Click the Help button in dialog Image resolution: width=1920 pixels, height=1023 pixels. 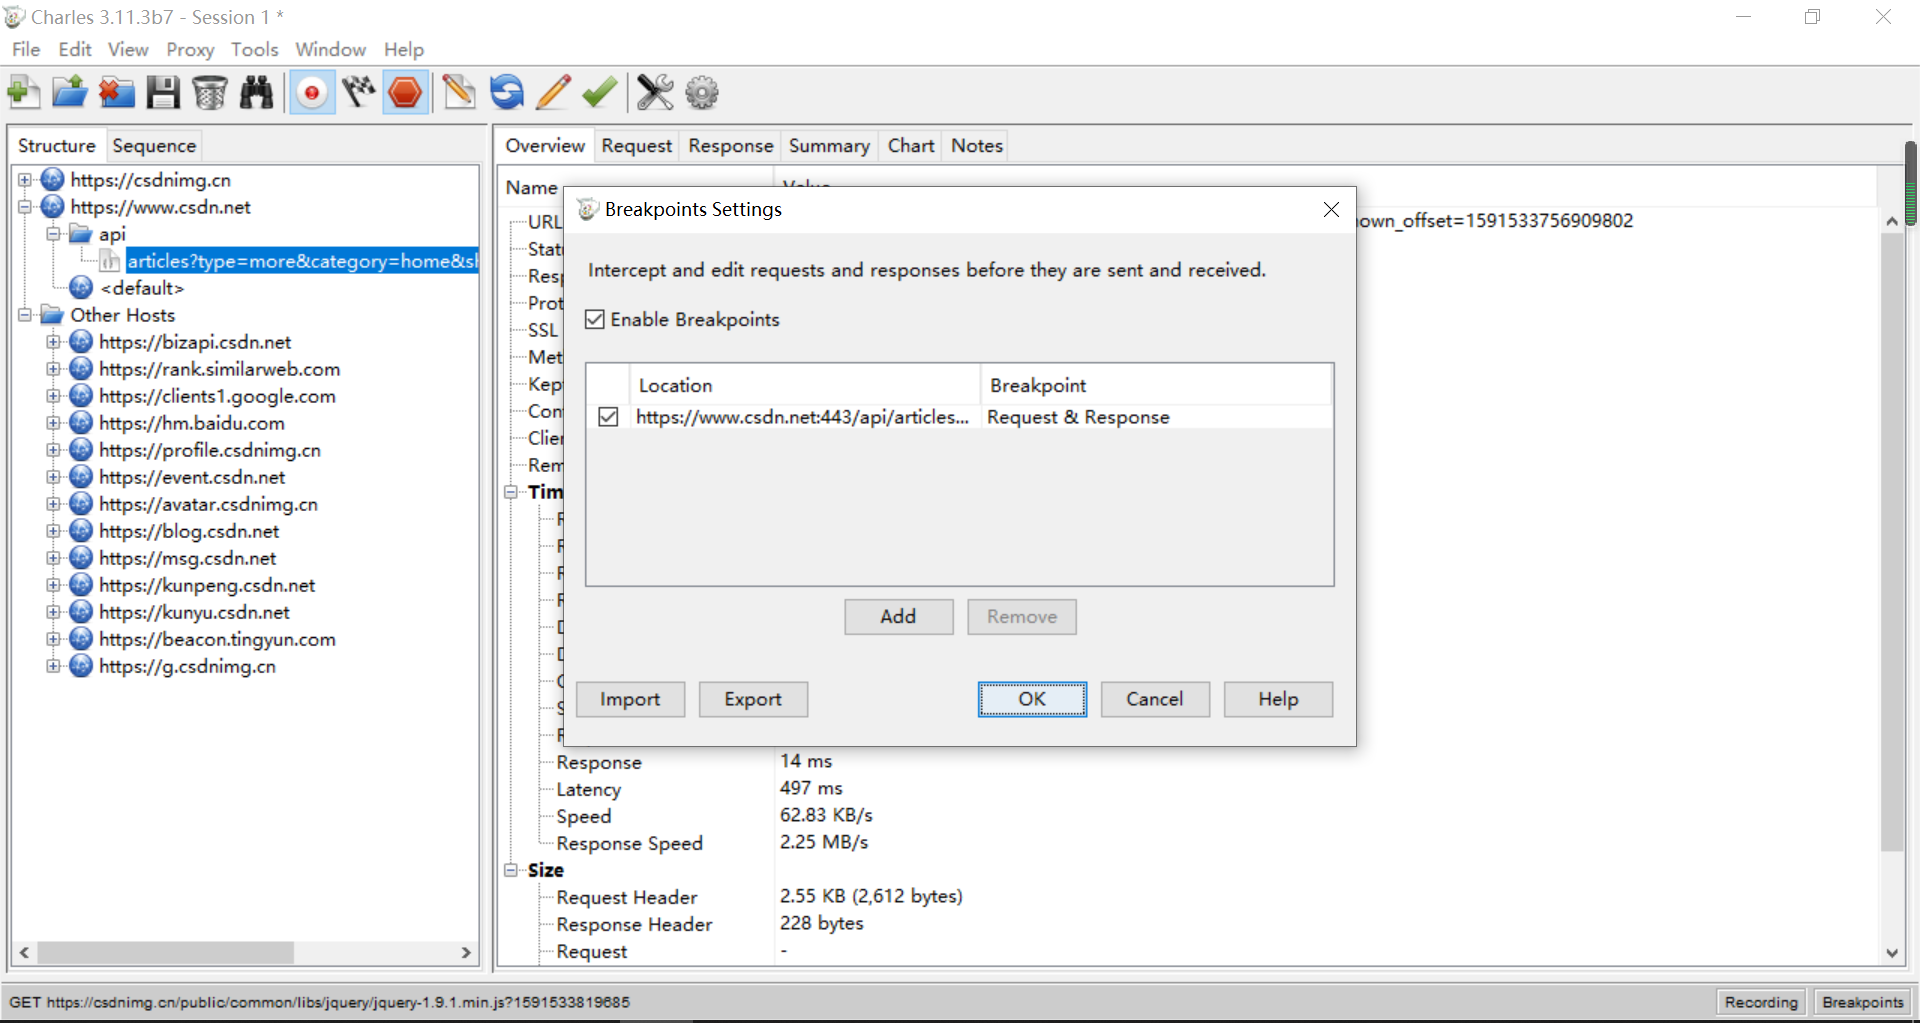(x=1278, y=699)
